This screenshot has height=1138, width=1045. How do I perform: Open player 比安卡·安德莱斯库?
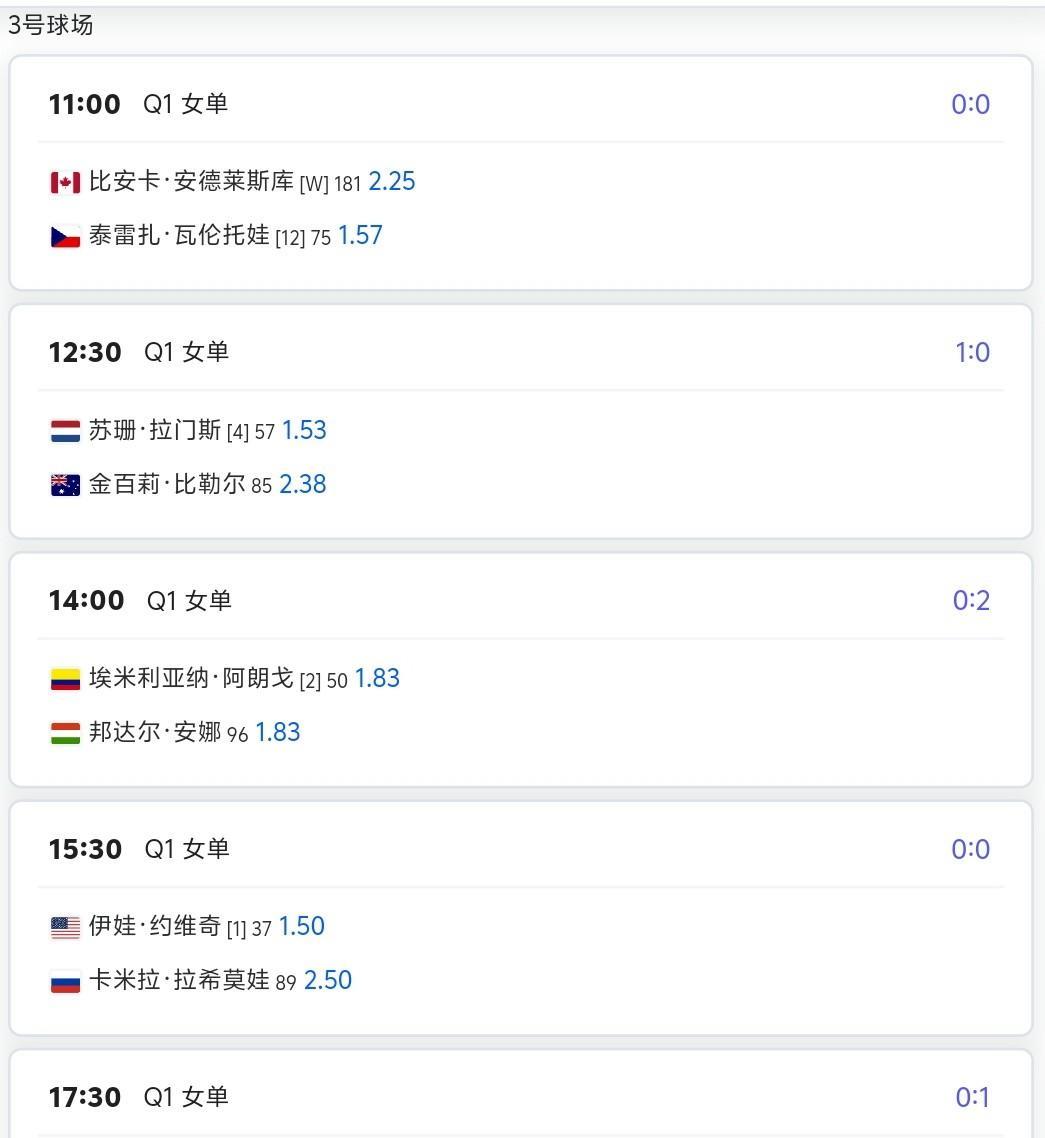click(x=191, y=182)
